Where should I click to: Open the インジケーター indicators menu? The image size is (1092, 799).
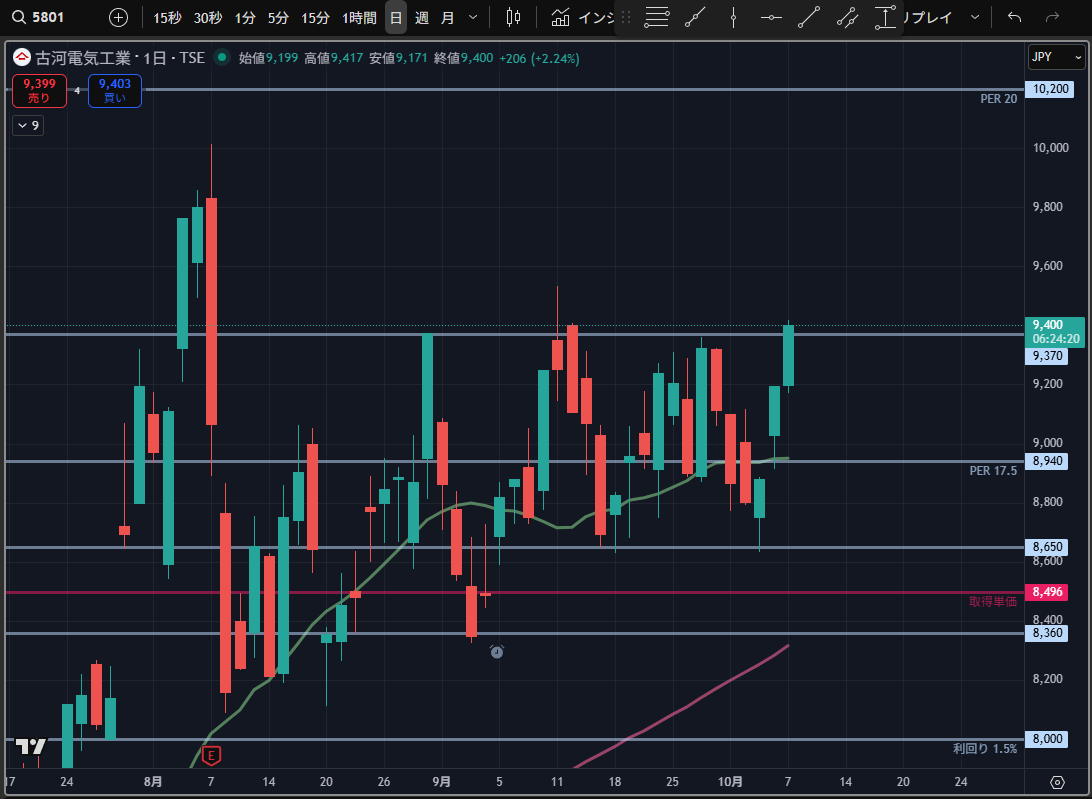tap(580, 17)
